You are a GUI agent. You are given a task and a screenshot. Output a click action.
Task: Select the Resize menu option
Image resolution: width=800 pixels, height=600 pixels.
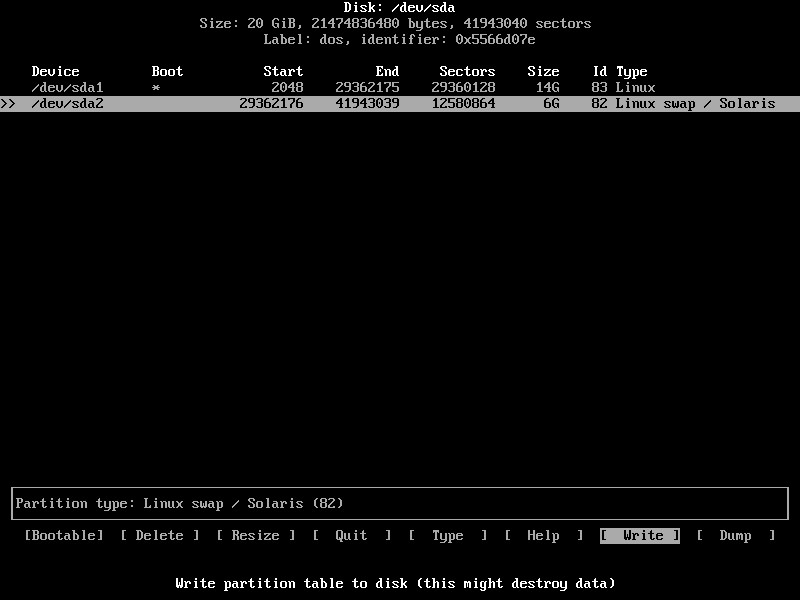tap(256, 536)
